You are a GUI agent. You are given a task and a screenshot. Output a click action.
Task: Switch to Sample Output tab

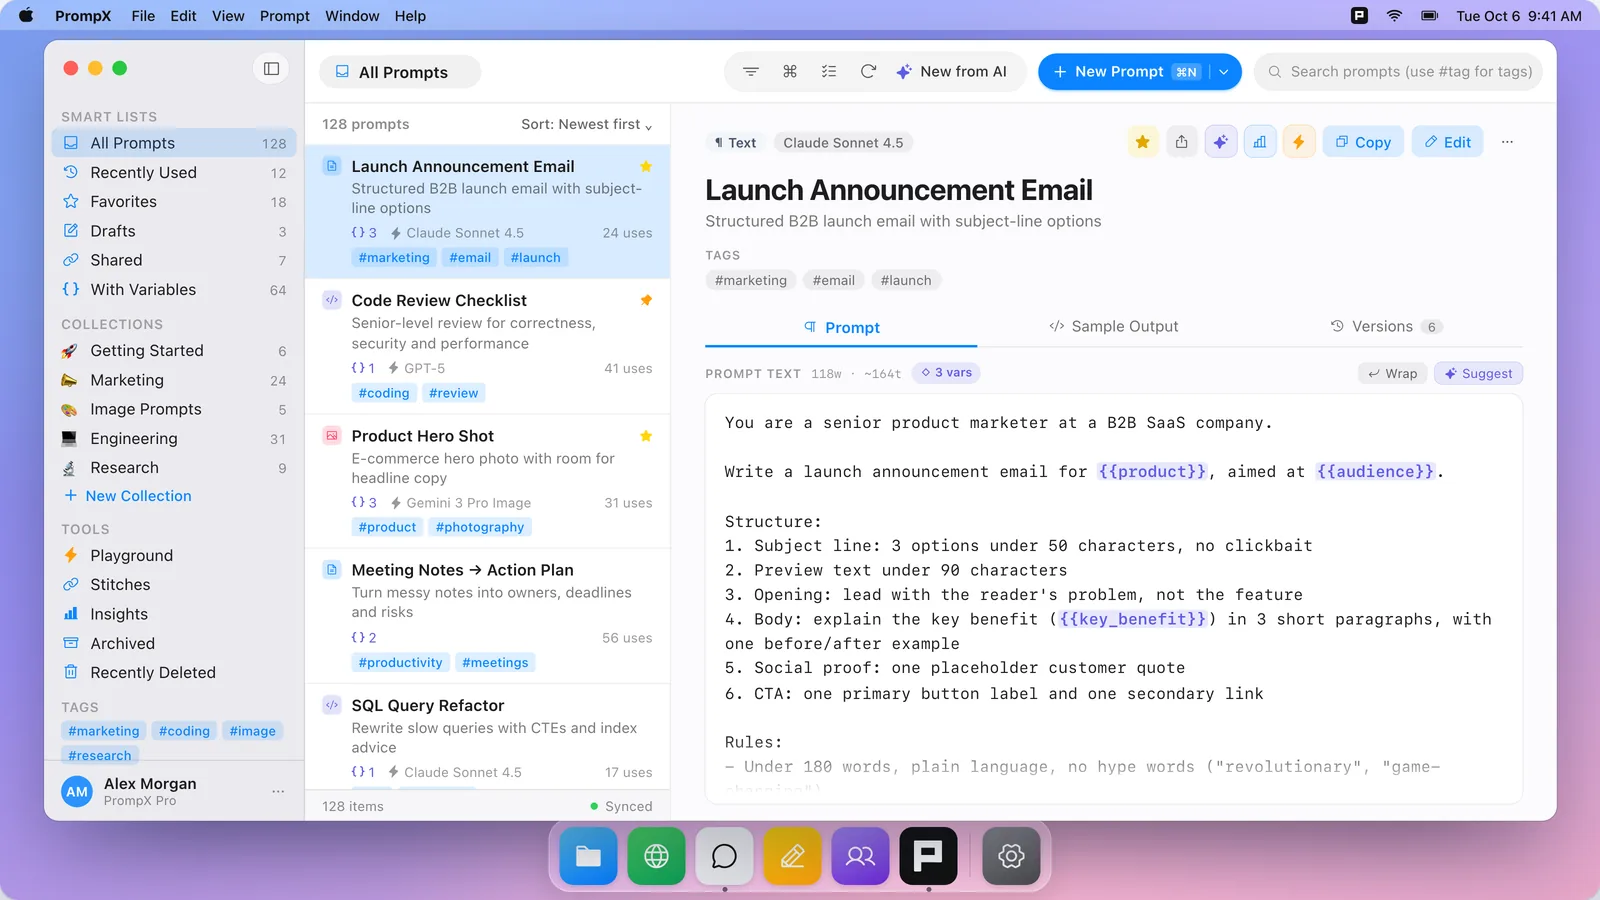1113,327
